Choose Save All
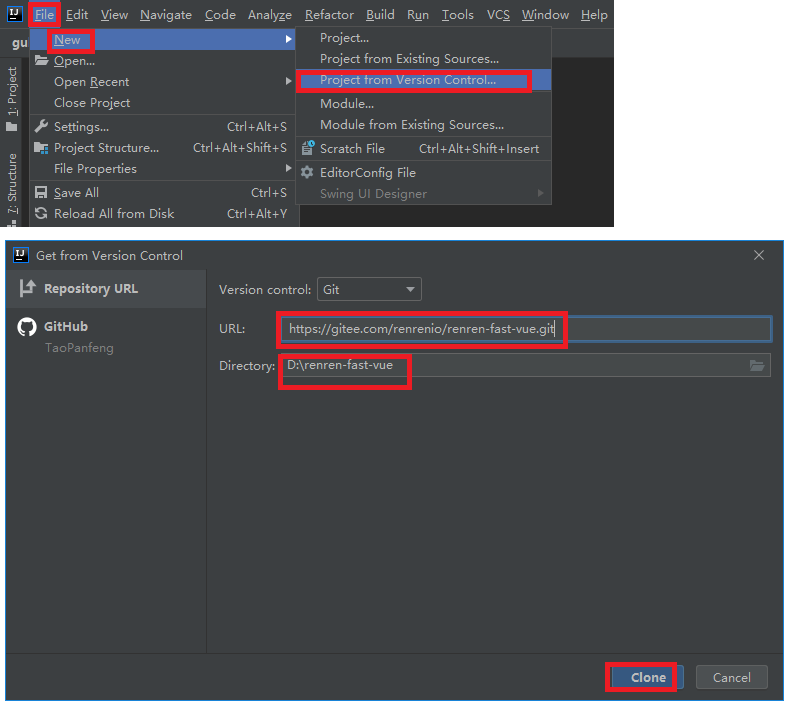This screenshot has width=789, height=705. [x=163, y=193]
